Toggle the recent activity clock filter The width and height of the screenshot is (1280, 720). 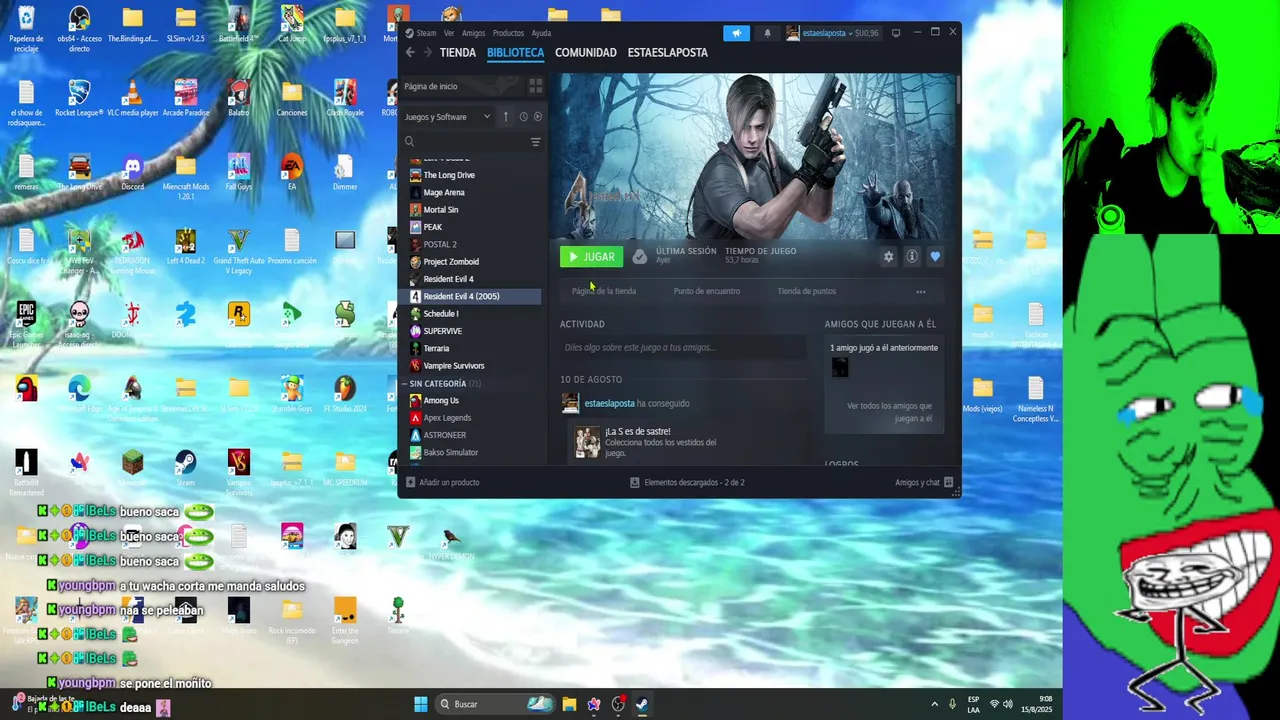(523, 117)
